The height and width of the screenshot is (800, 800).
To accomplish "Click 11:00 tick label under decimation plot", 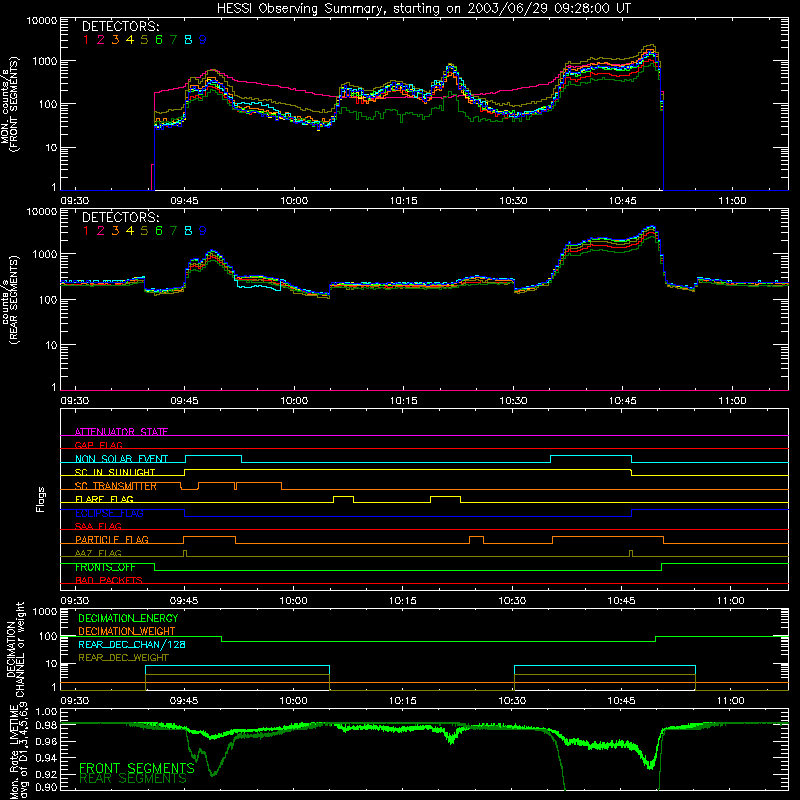I will [x=731, y=701].
